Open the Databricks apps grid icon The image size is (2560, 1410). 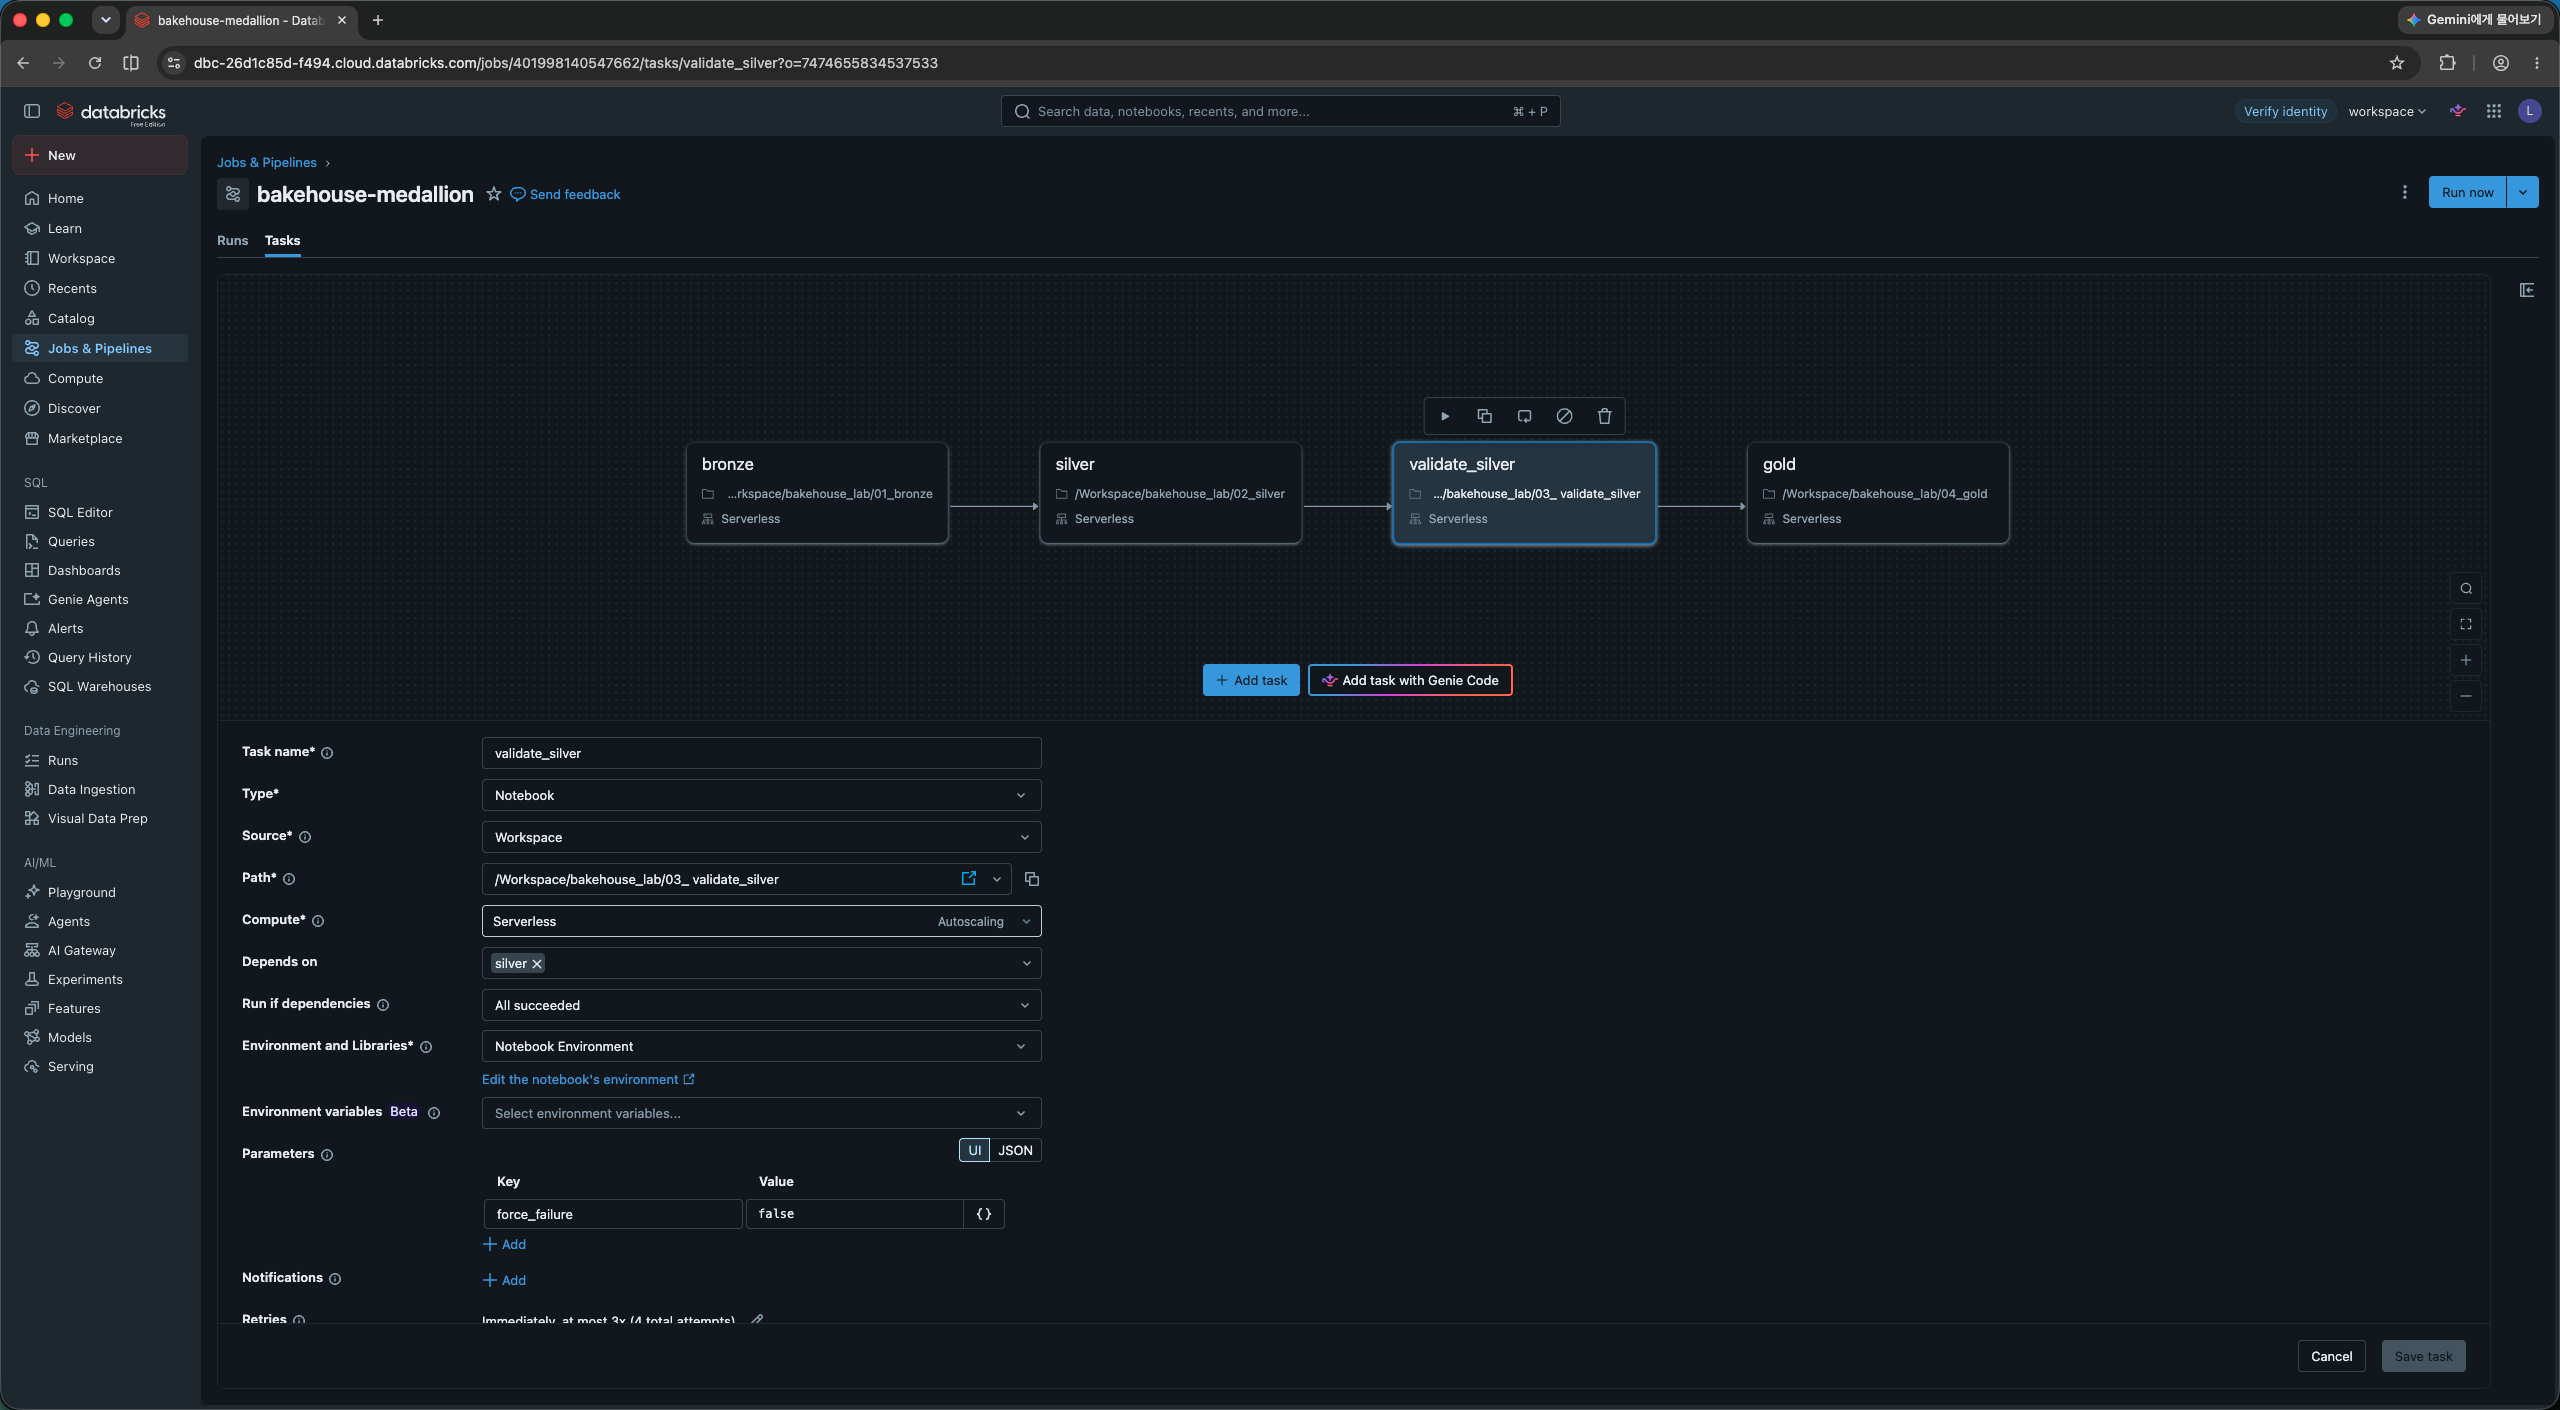(2494, 111)
